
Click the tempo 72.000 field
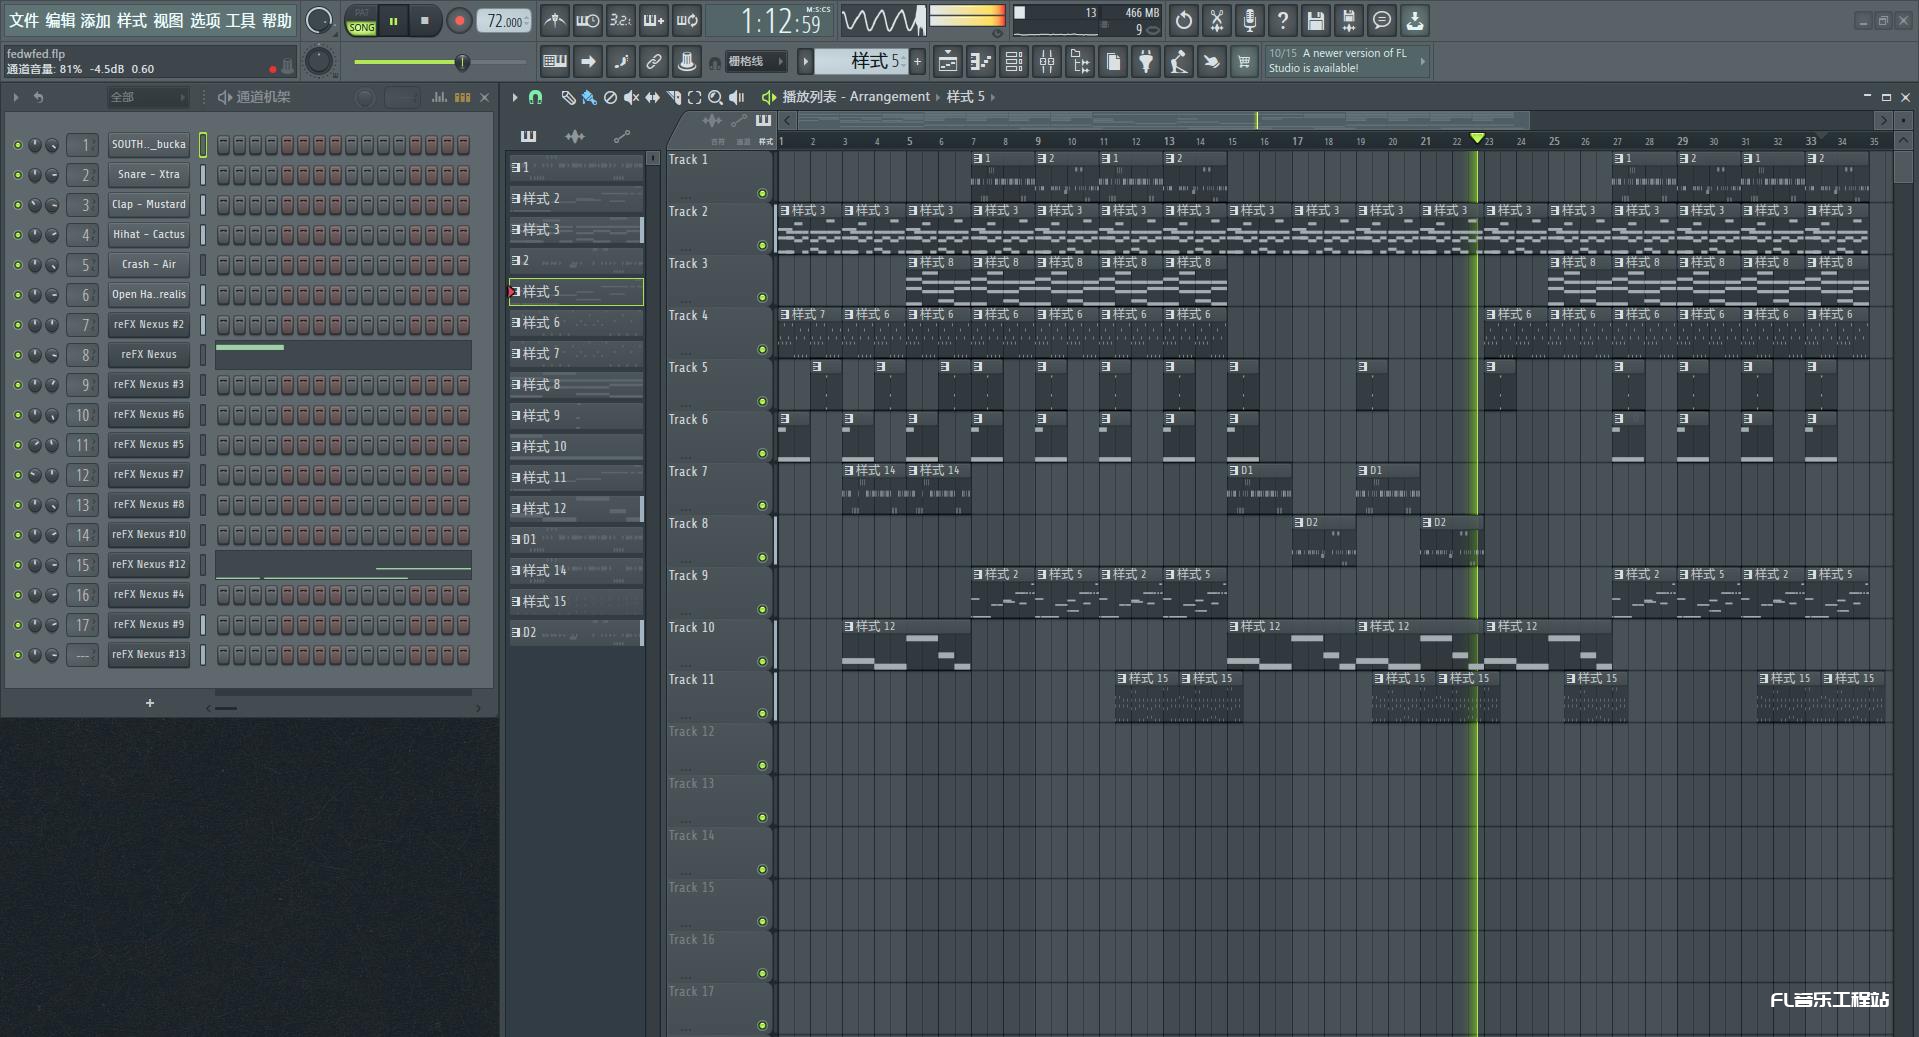tap(505, 21)
